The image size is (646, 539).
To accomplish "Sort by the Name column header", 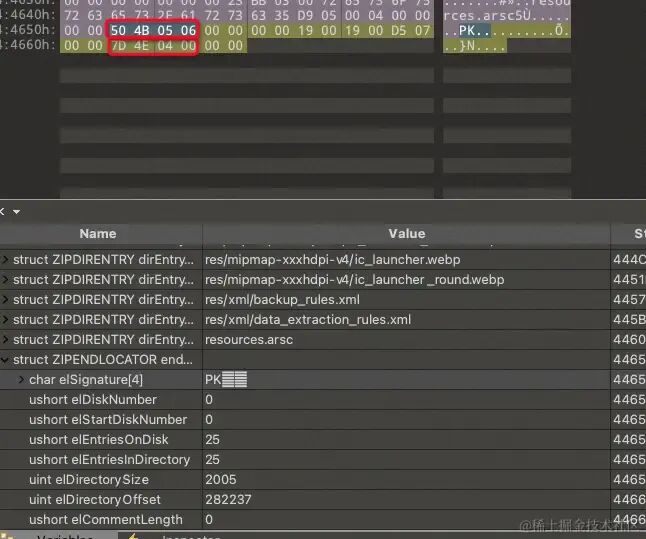I will [x=98, y=234].
